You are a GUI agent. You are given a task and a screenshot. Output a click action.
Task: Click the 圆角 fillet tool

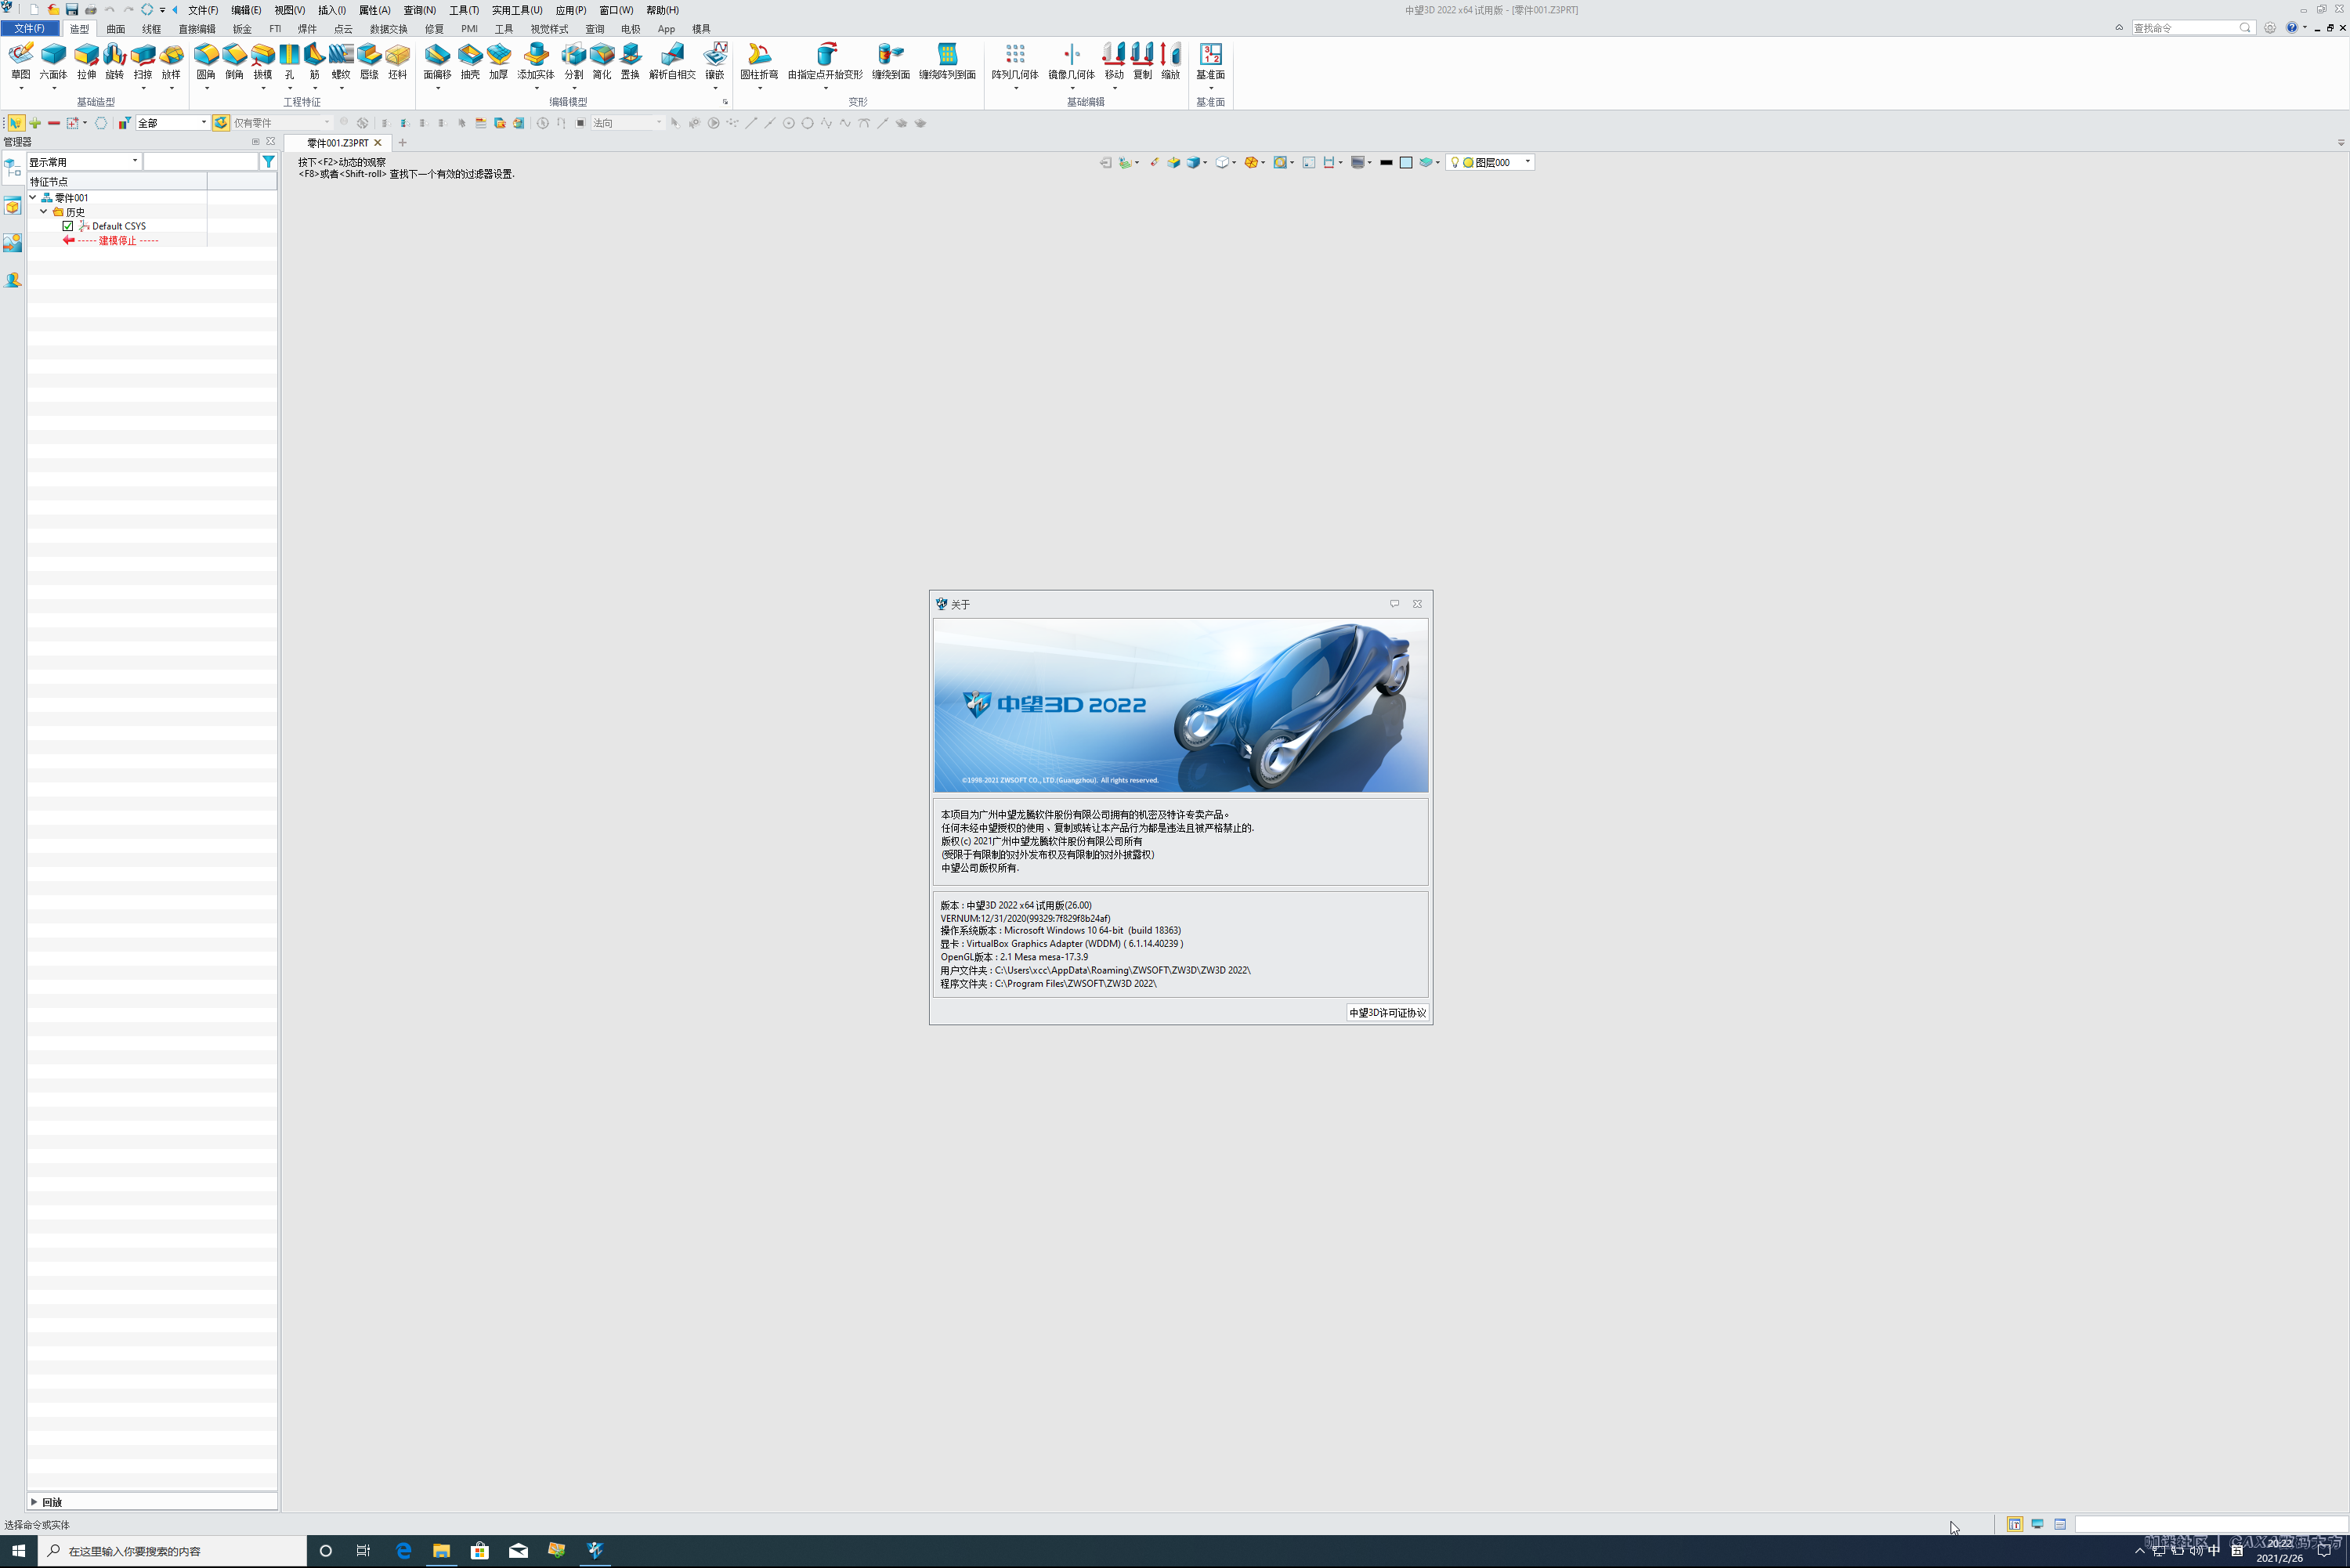[x=207, y=60]
